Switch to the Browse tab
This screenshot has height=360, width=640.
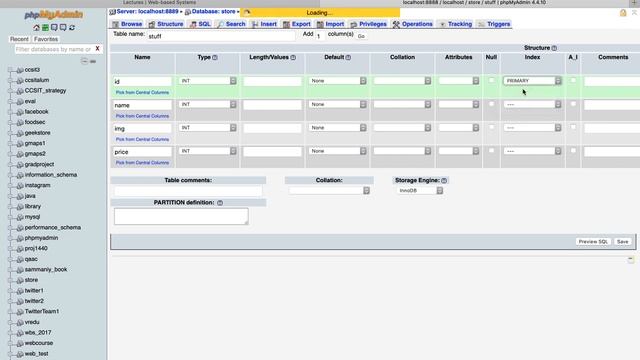point(127,24)
